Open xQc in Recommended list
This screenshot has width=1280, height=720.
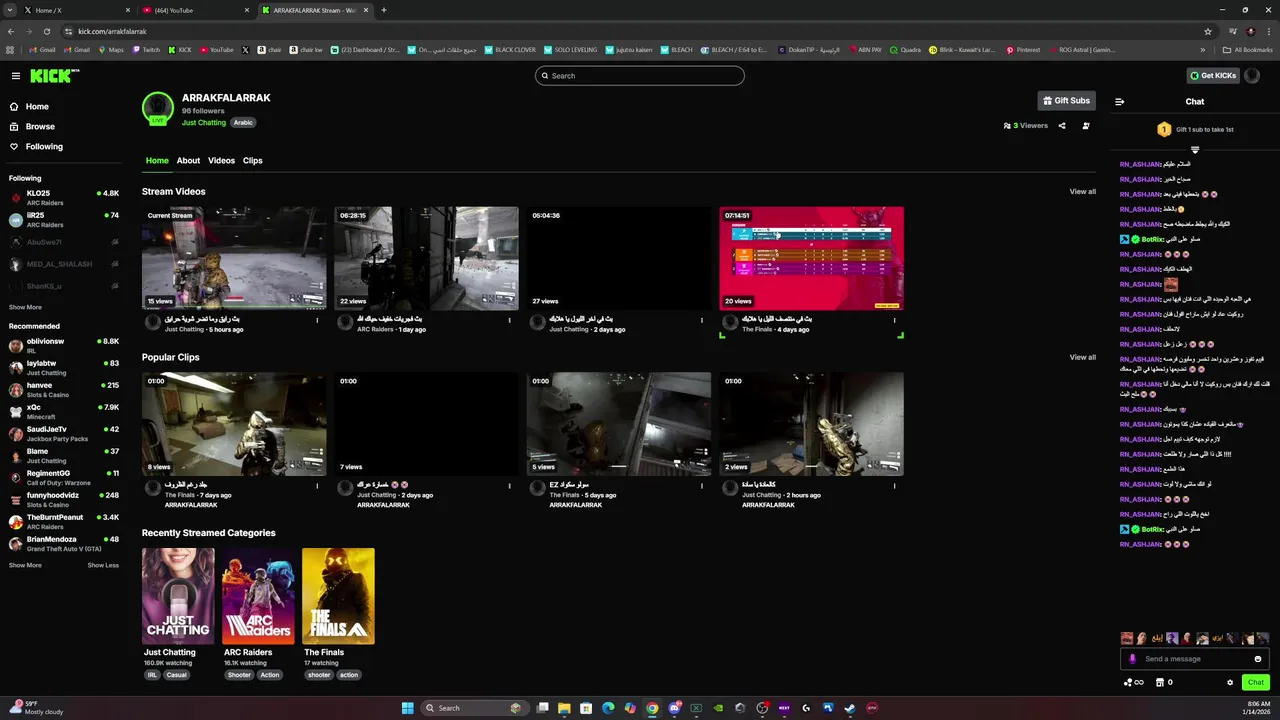pyautogui.click(x=64, y=412)
